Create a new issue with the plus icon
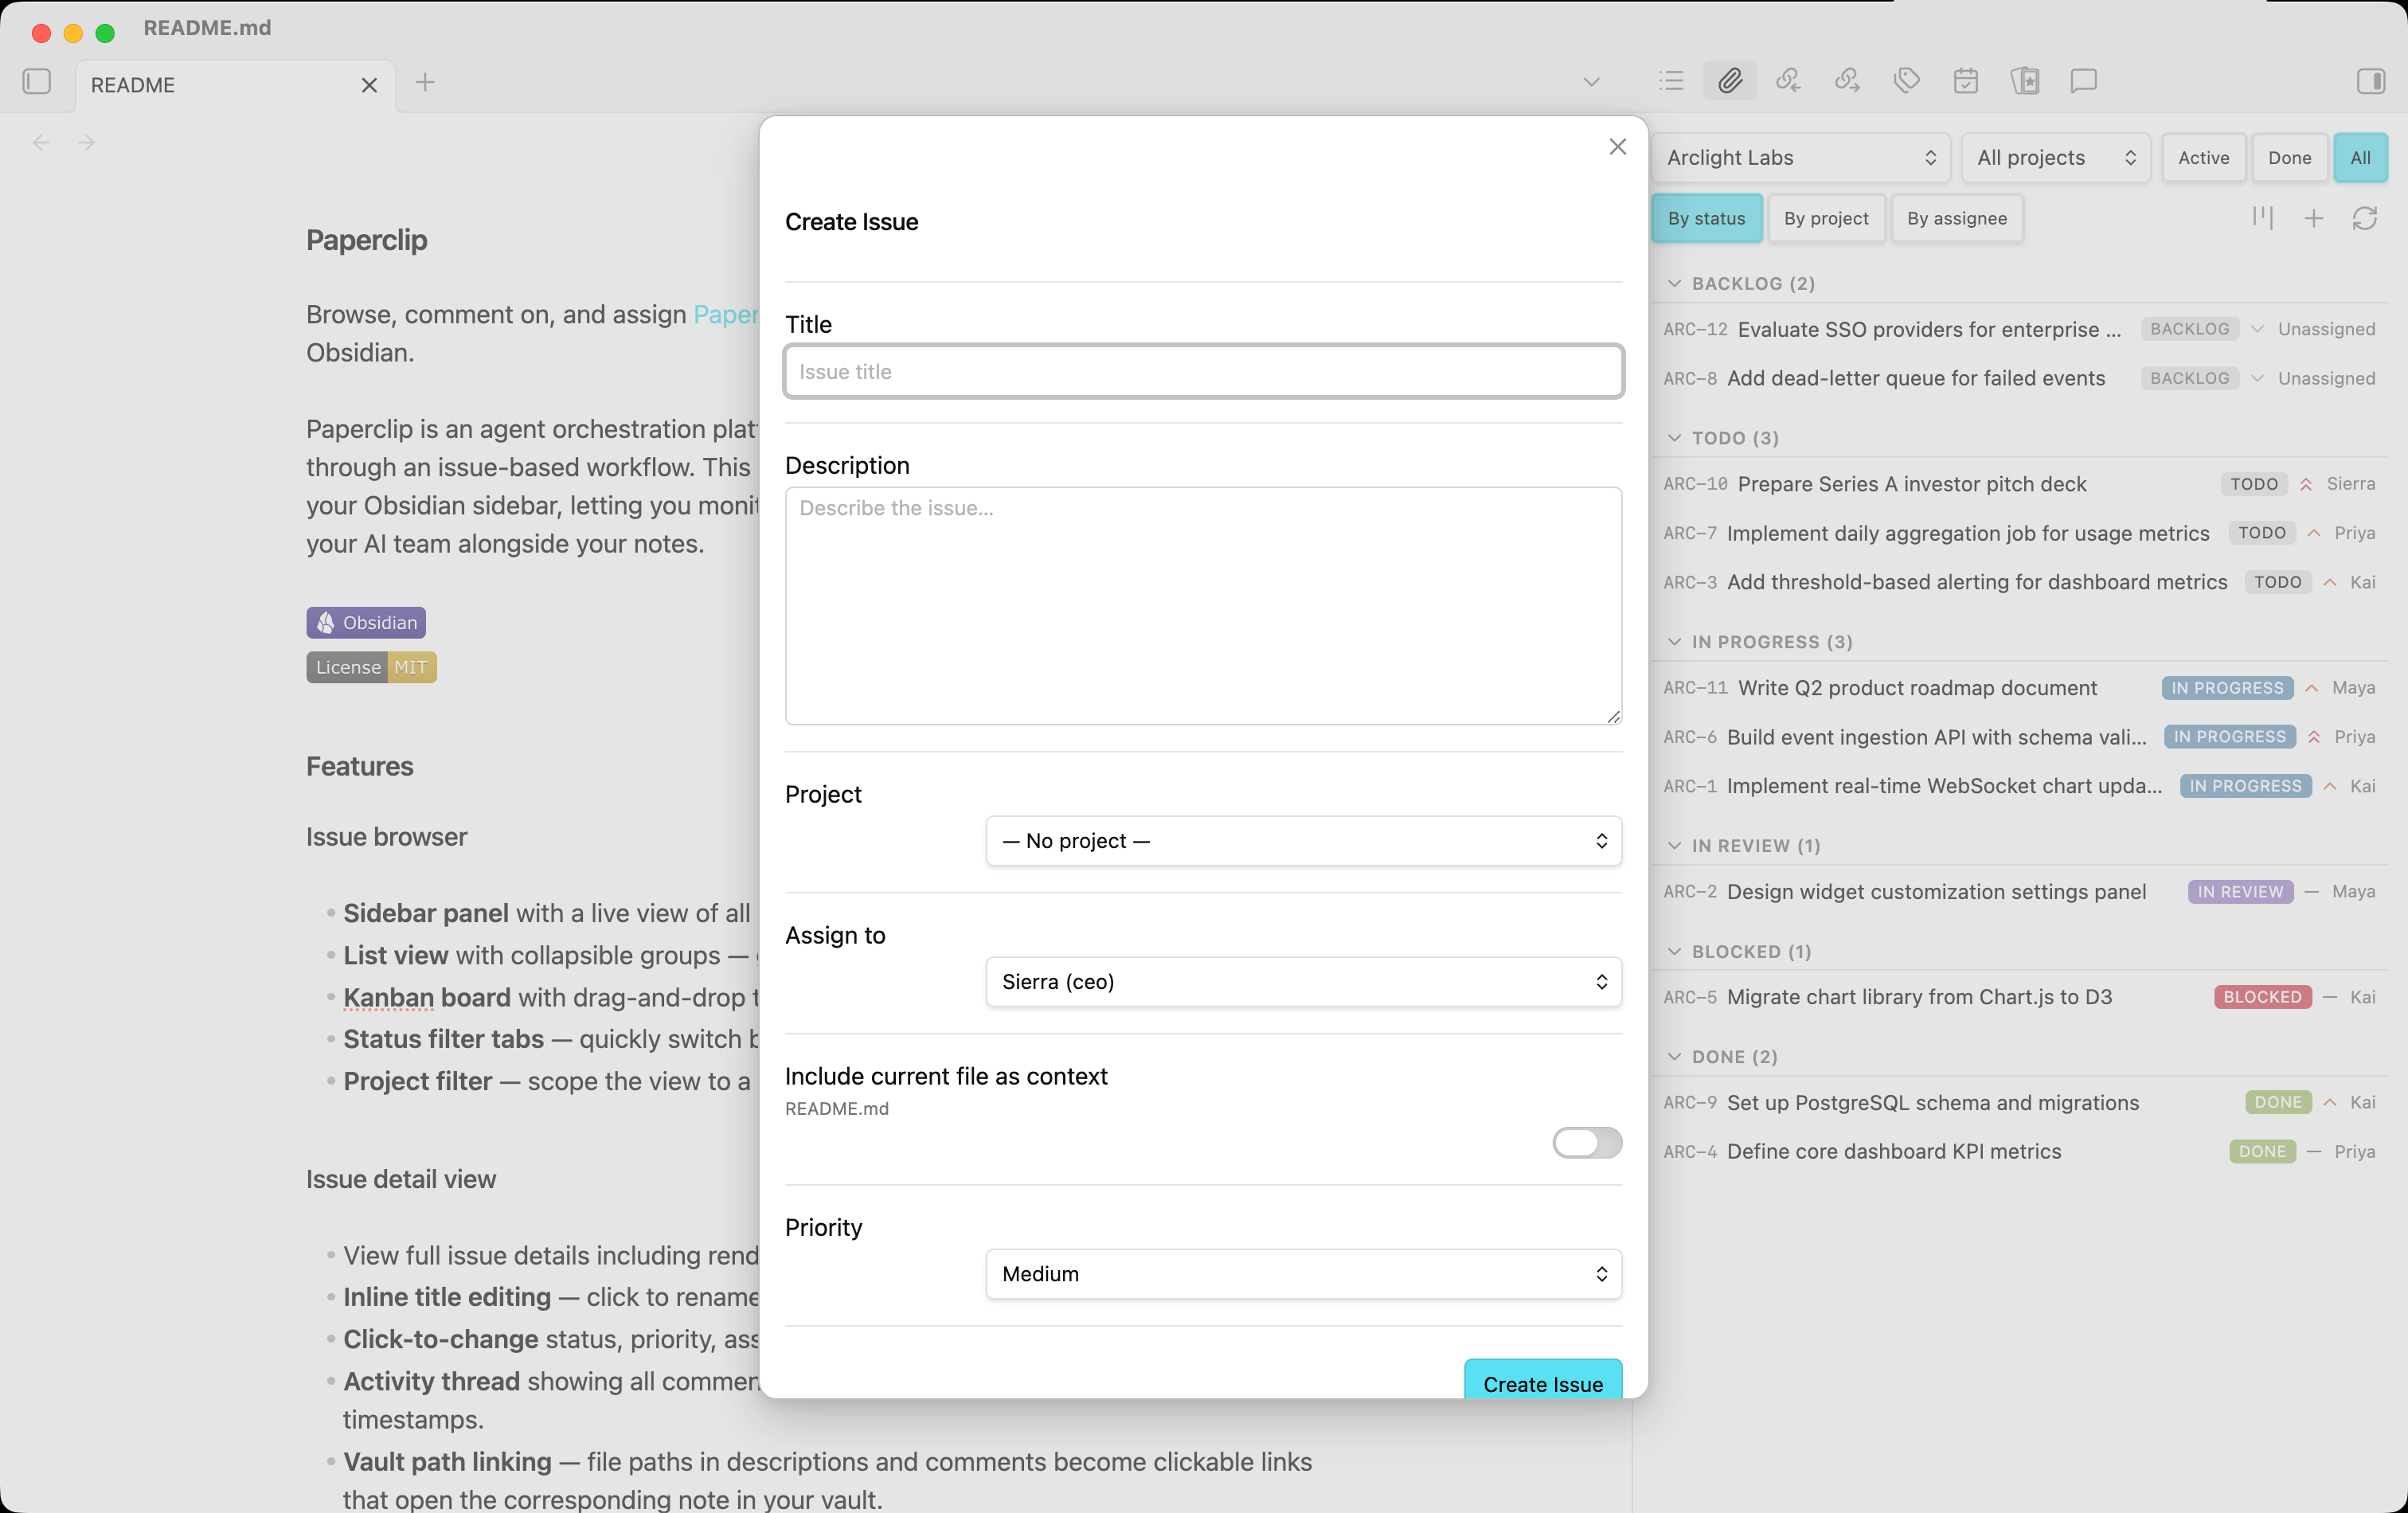Viewport: 2408px width, 1513px height. point(2313,218)
